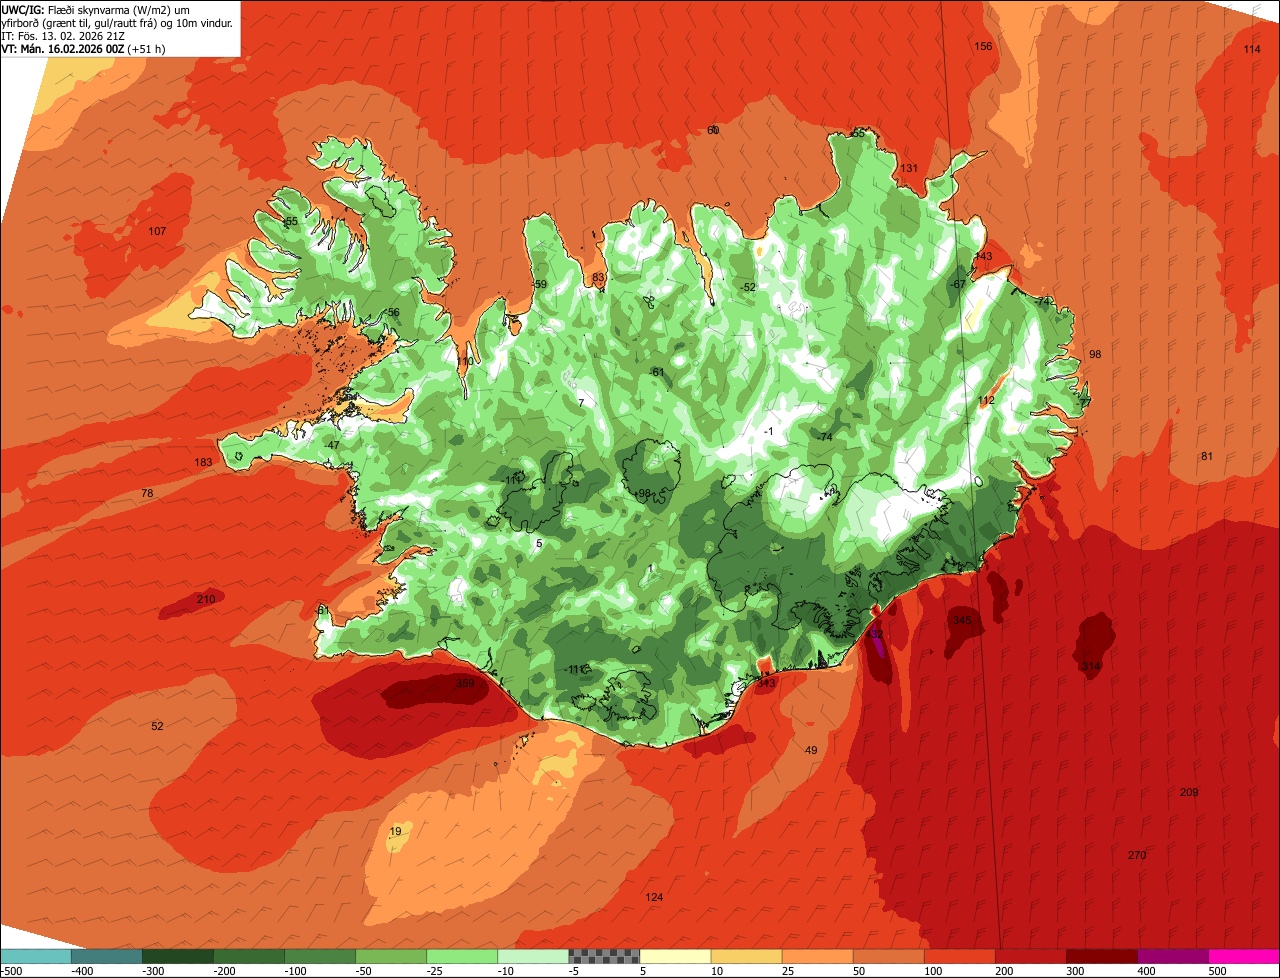Click the map value 156
The height and width of the screenshot is (978, 1280).
pyautogui.click(x=983, y=47)
